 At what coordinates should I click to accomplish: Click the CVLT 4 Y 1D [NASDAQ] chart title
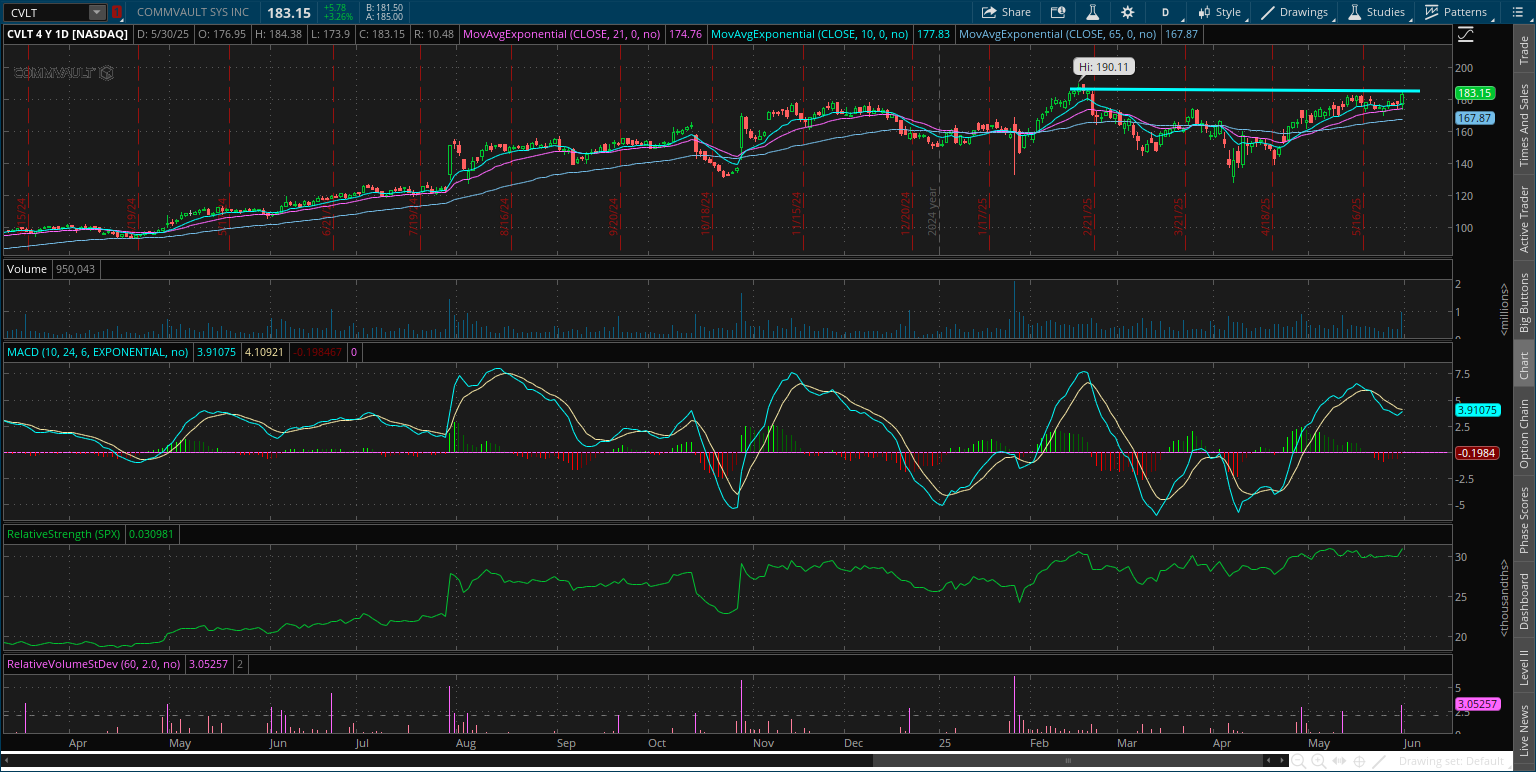[68, 34]
